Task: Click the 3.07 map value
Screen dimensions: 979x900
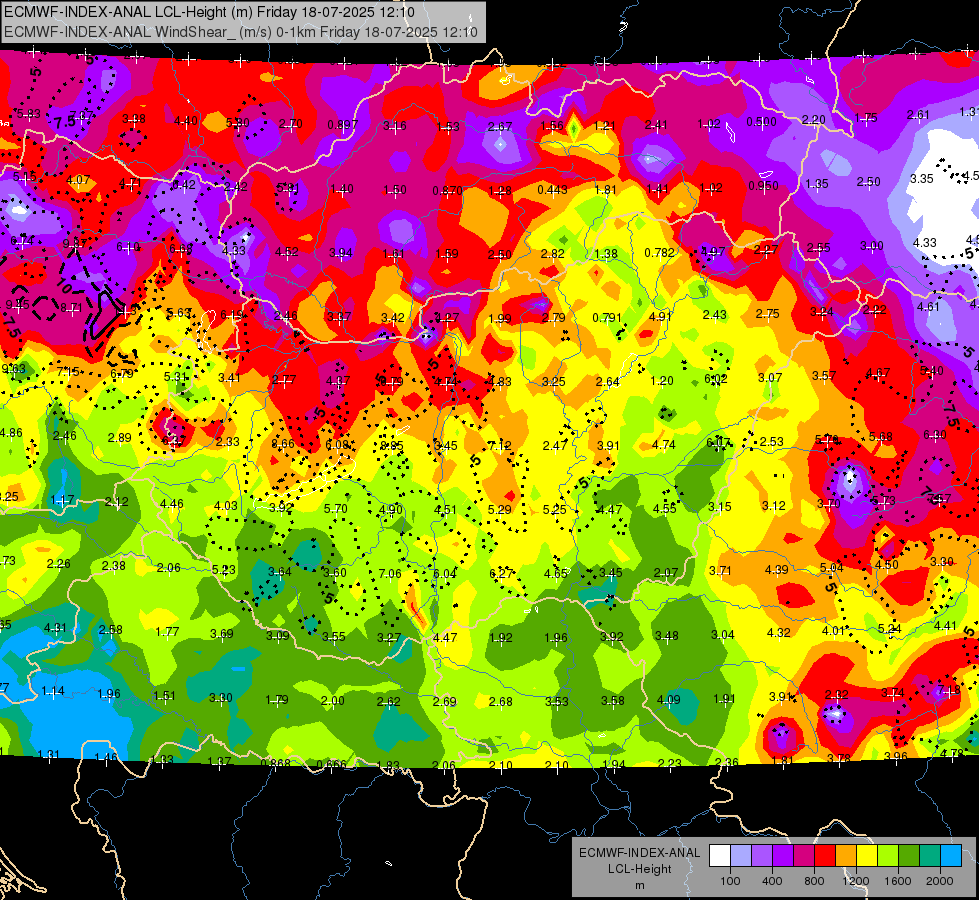Action: tap(770, 377)
